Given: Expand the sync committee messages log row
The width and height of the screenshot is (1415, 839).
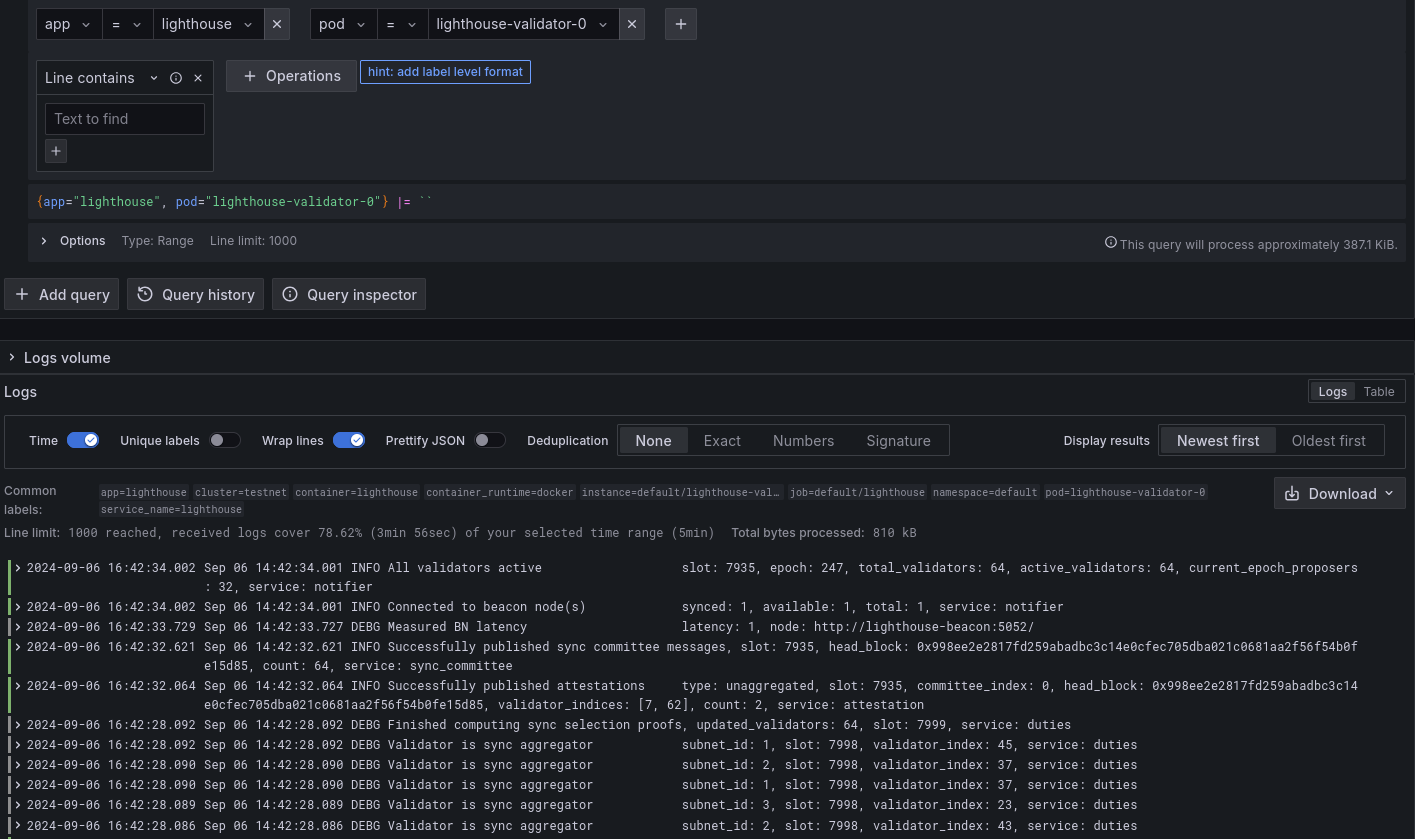Looking at the screenshot, I should click(18, 647).
